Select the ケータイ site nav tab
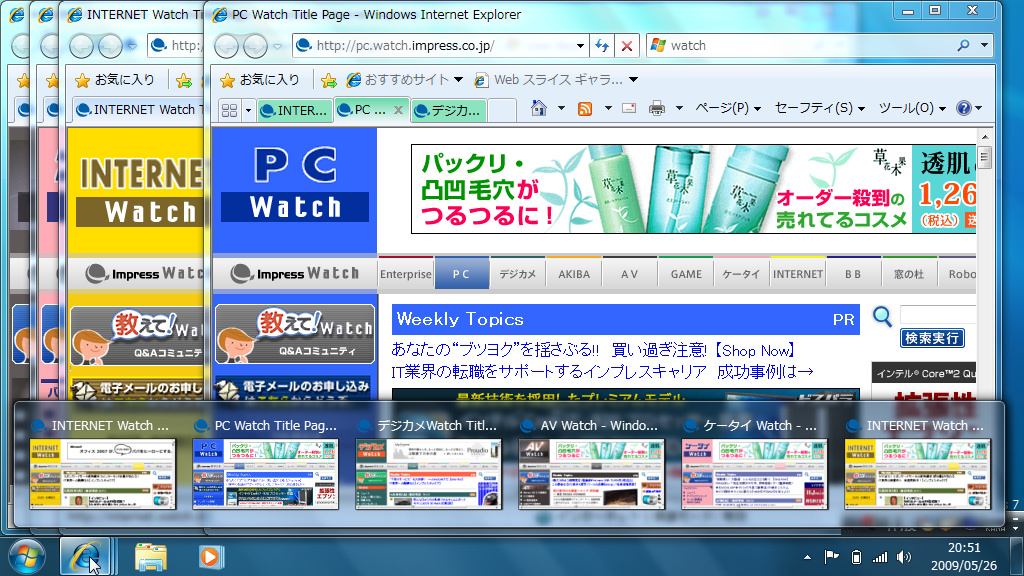 tap(741, 274)
